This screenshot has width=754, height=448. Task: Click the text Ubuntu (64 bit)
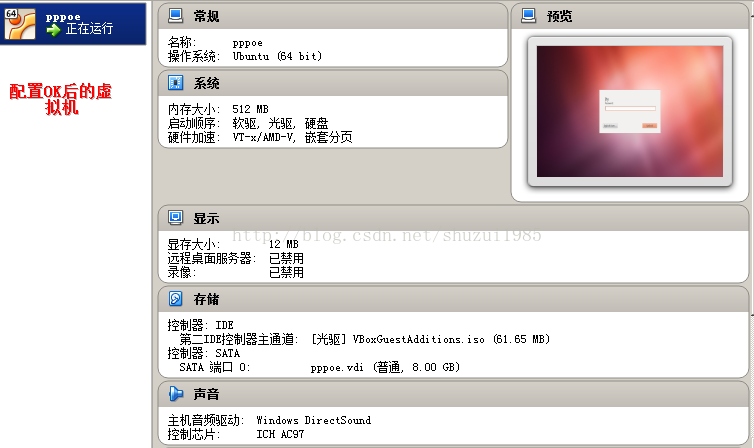click(x=277, y=56)
